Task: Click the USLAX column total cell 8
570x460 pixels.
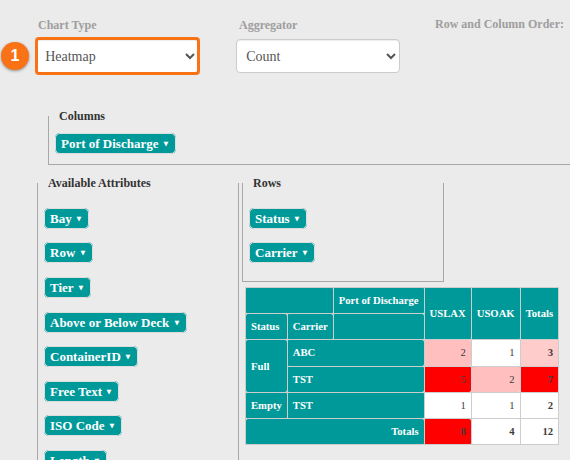Action: [x=448, y=432]
